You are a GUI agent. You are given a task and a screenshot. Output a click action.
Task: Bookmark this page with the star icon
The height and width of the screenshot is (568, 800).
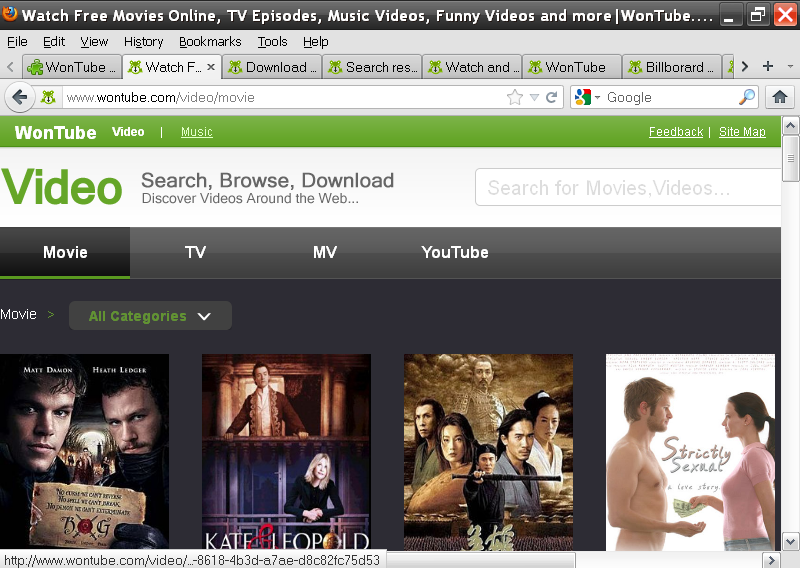(515, 97)
